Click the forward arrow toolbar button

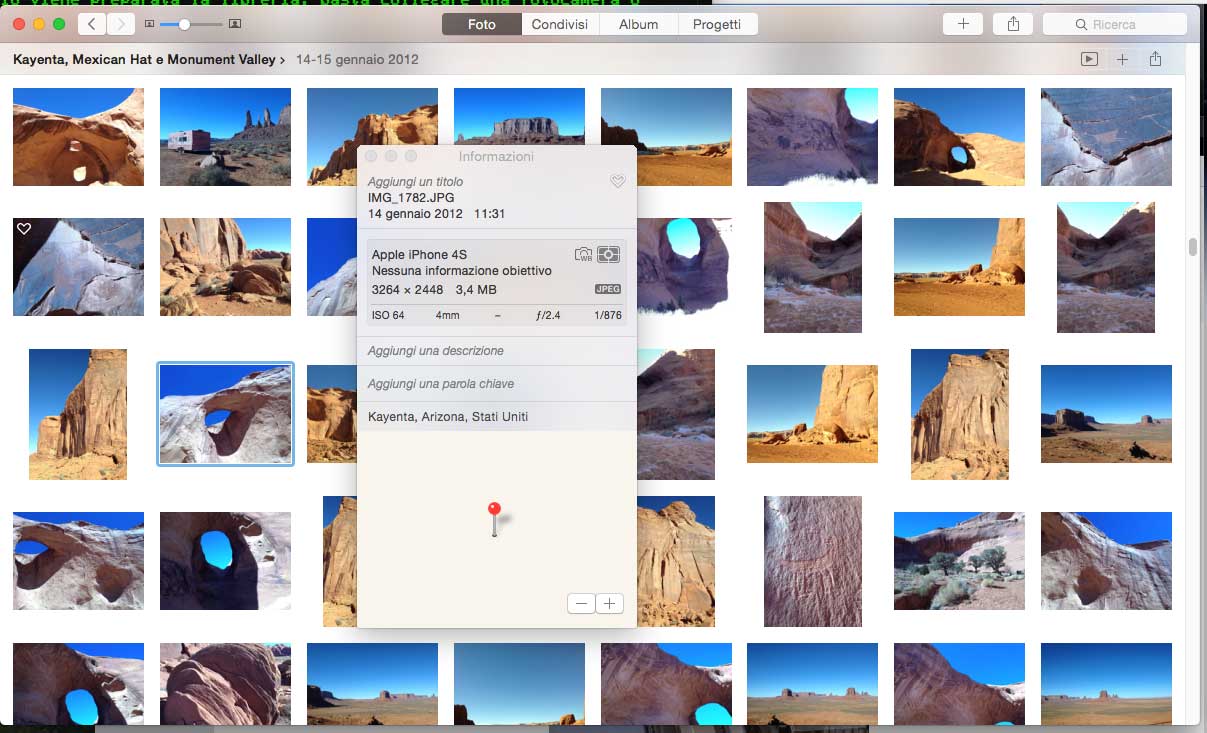tap(120, 24)
